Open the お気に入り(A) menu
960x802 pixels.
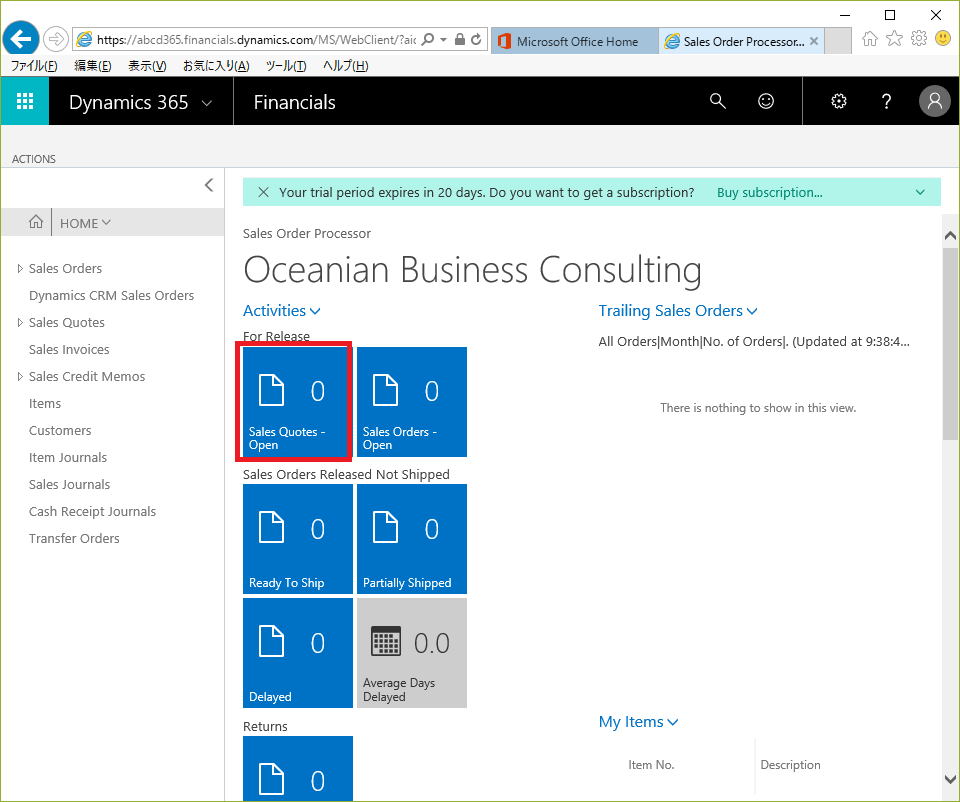coord(216,66)
